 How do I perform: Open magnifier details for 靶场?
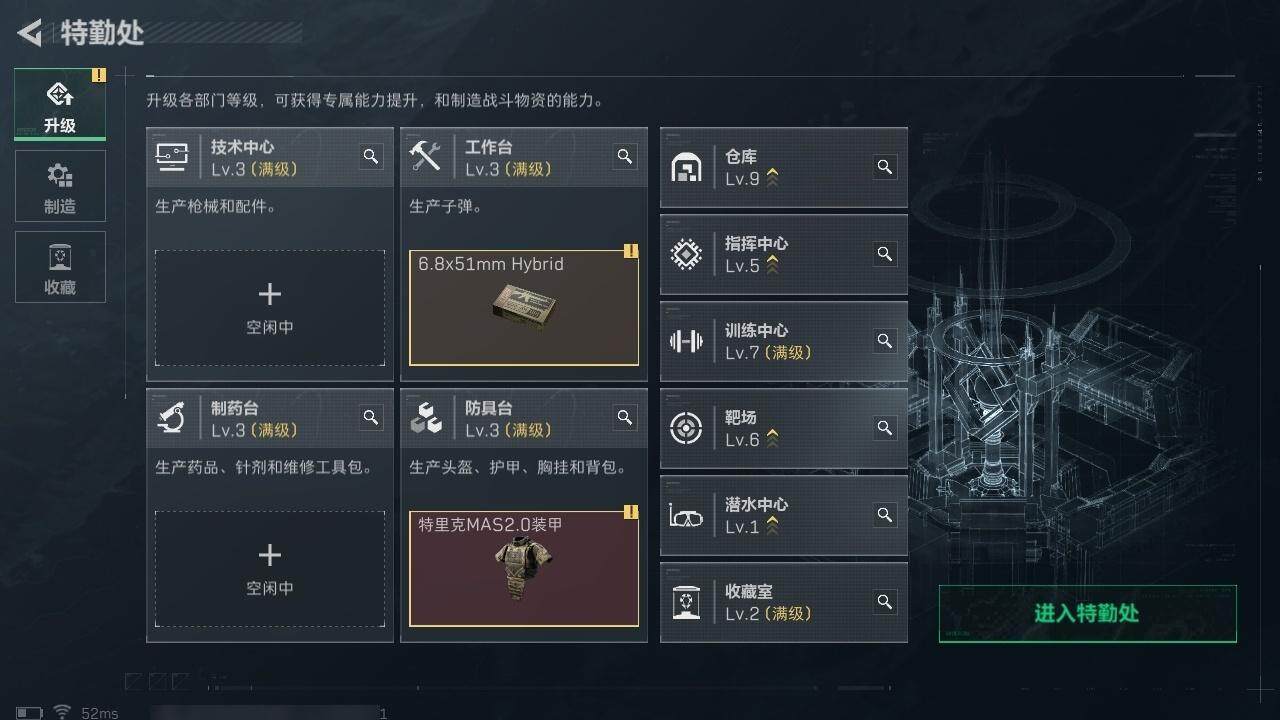tap(884, 427)
